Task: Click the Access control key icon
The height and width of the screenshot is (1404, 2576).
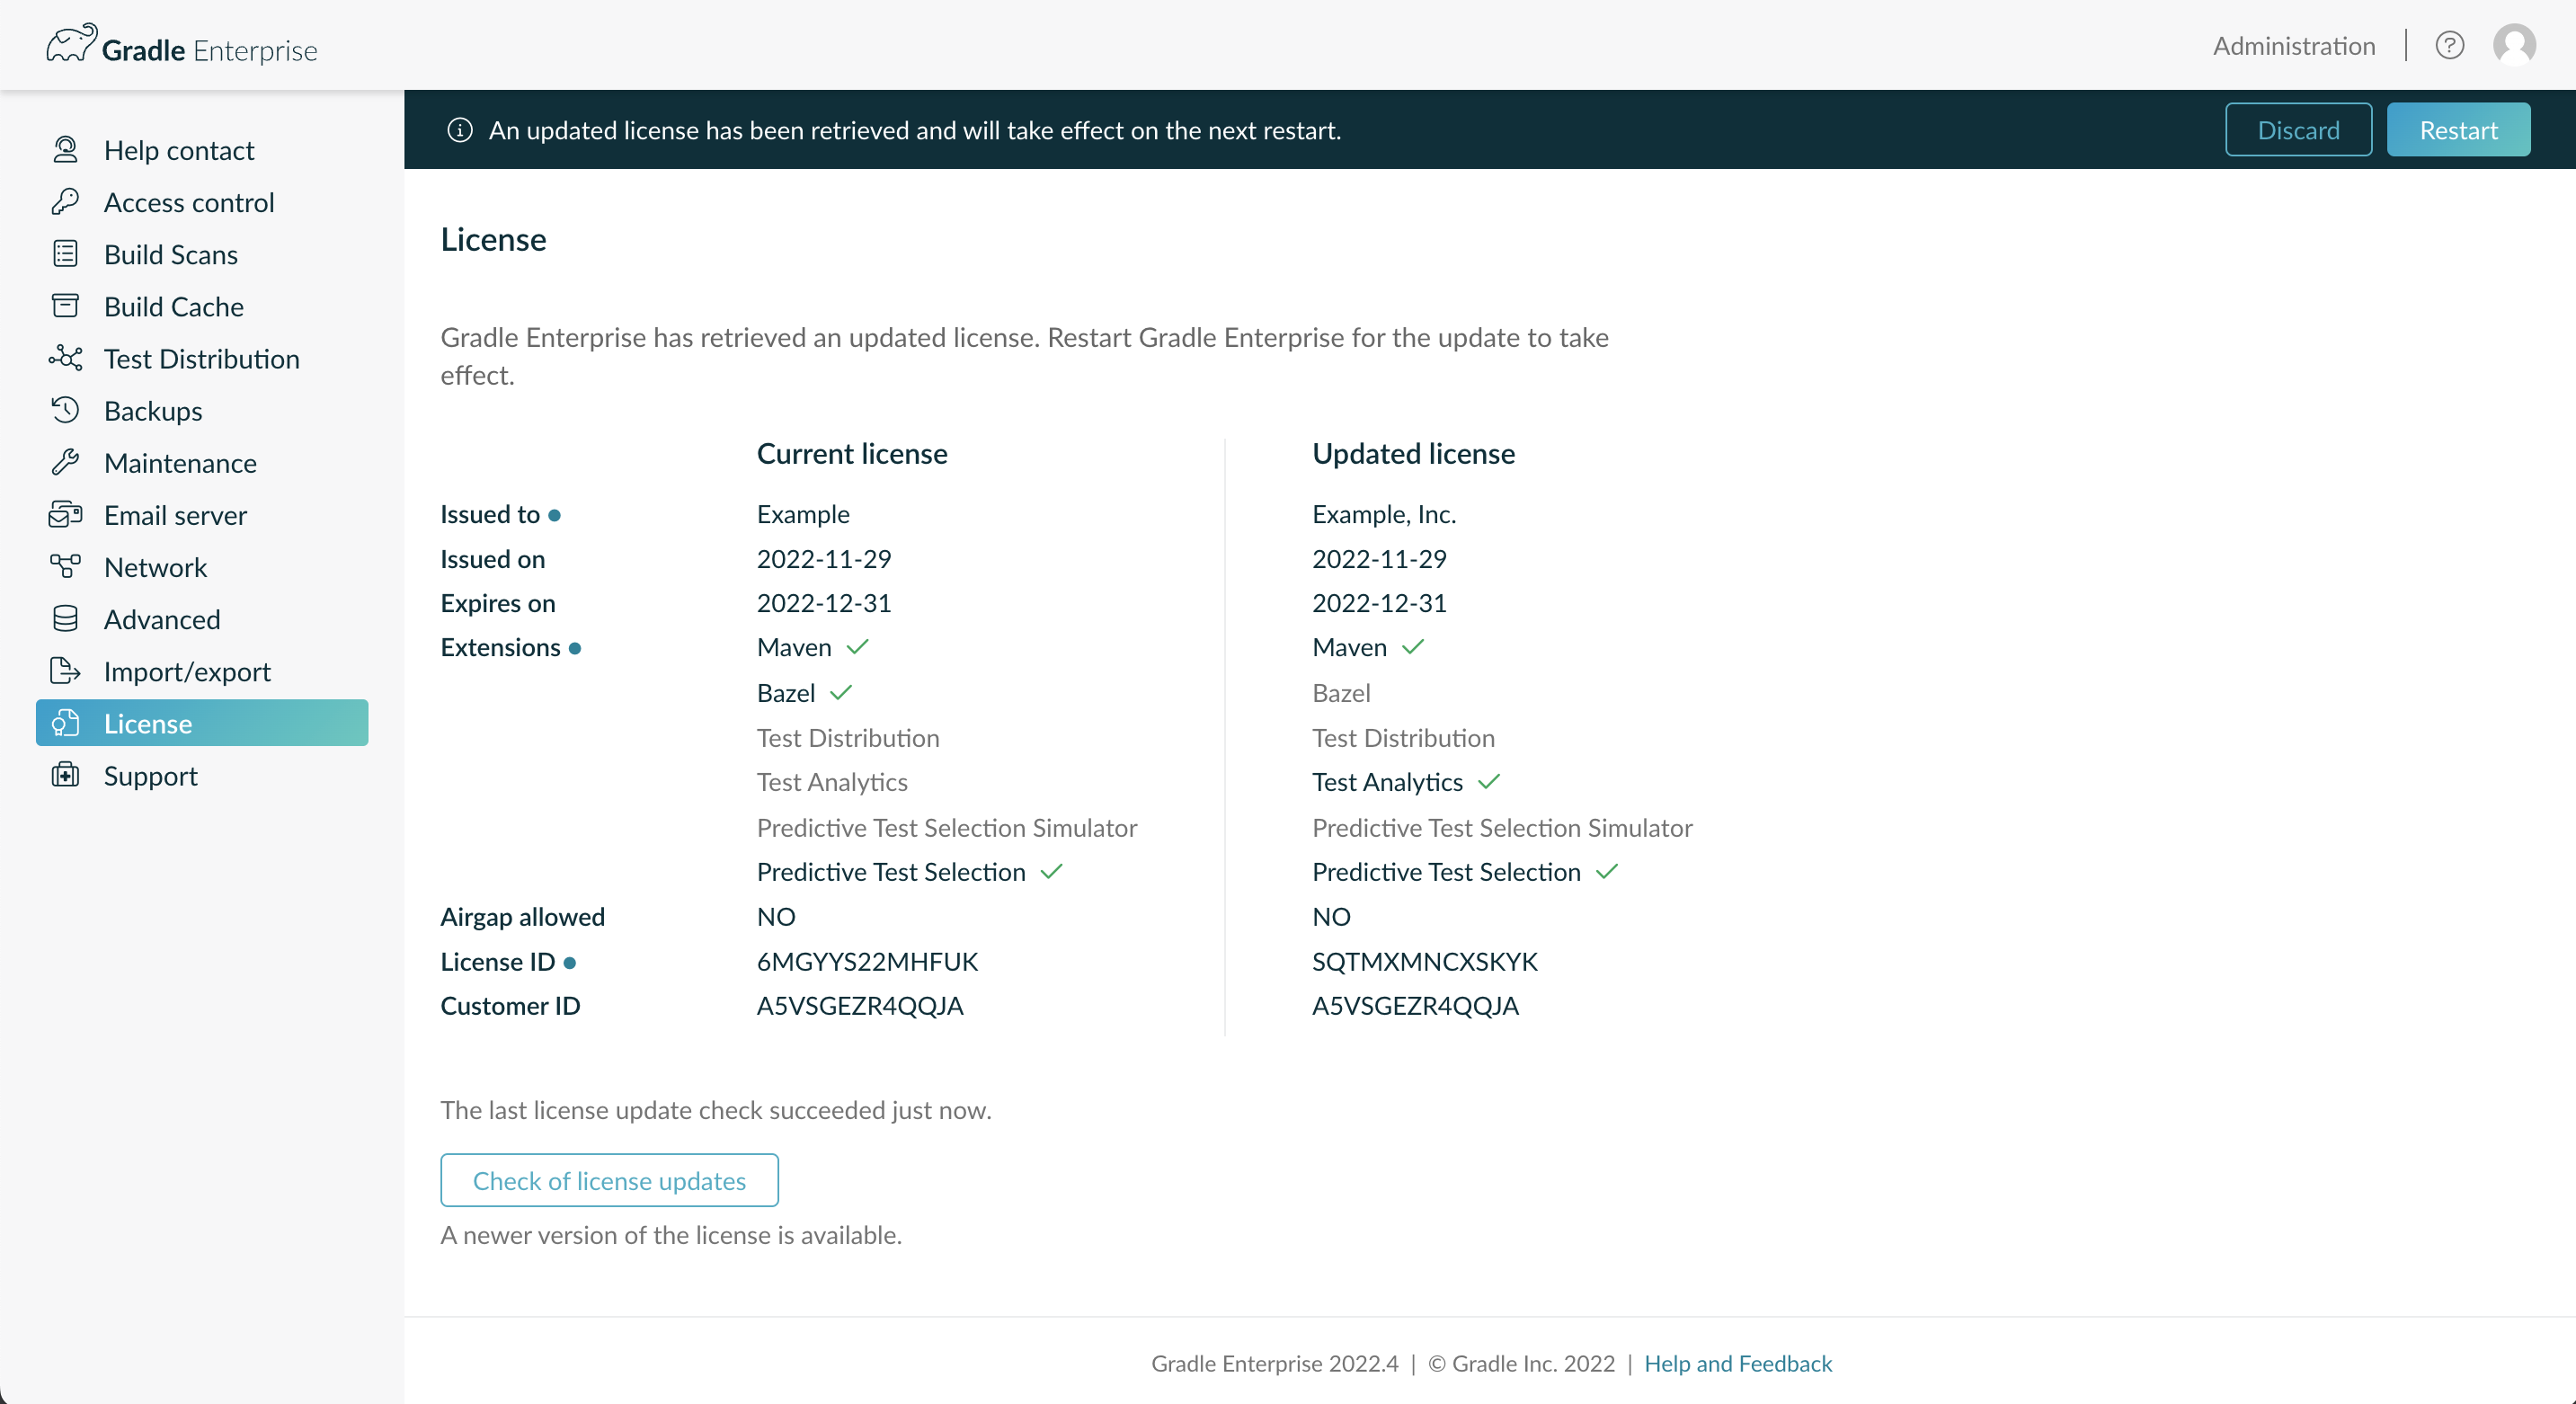Action: tap(65, 202)
